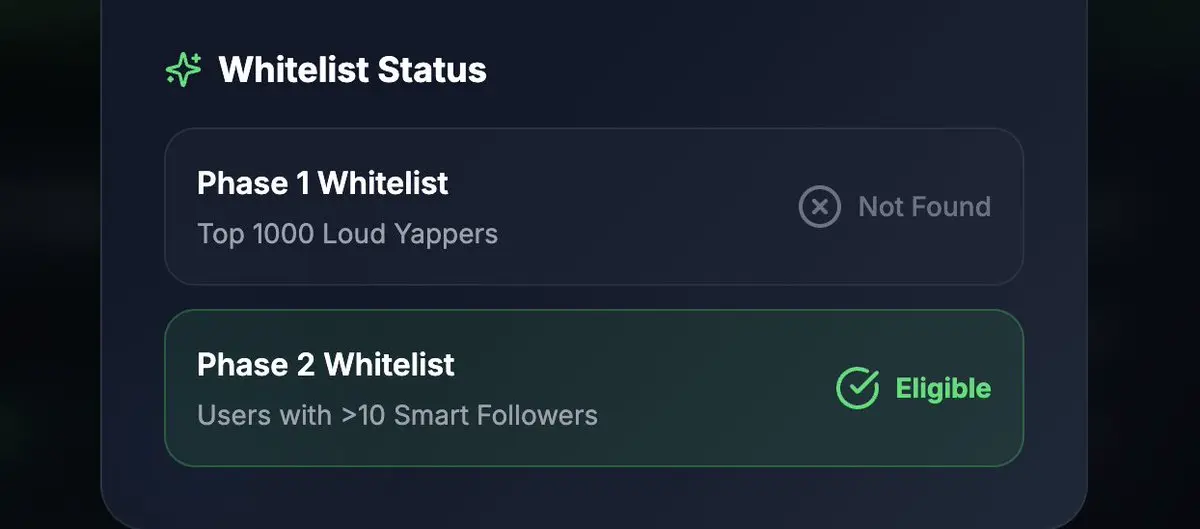The width and height of the screenshot is (1200, 529).
Task: Click the circled X Not Found icon
Action: tap(819, 207)
